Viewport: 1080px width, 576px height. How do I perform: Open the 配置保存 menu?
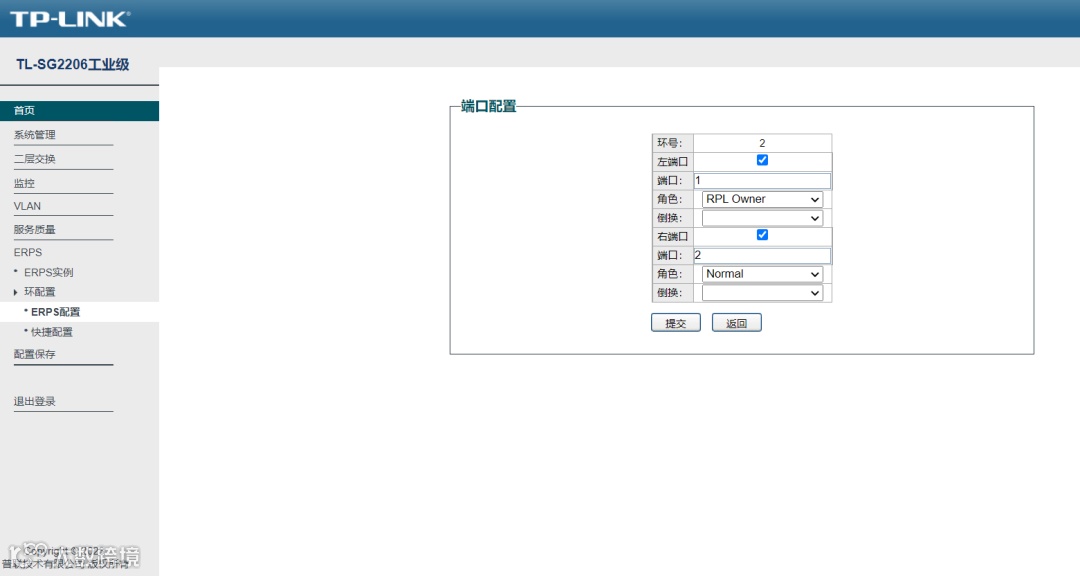pos(34,354)
